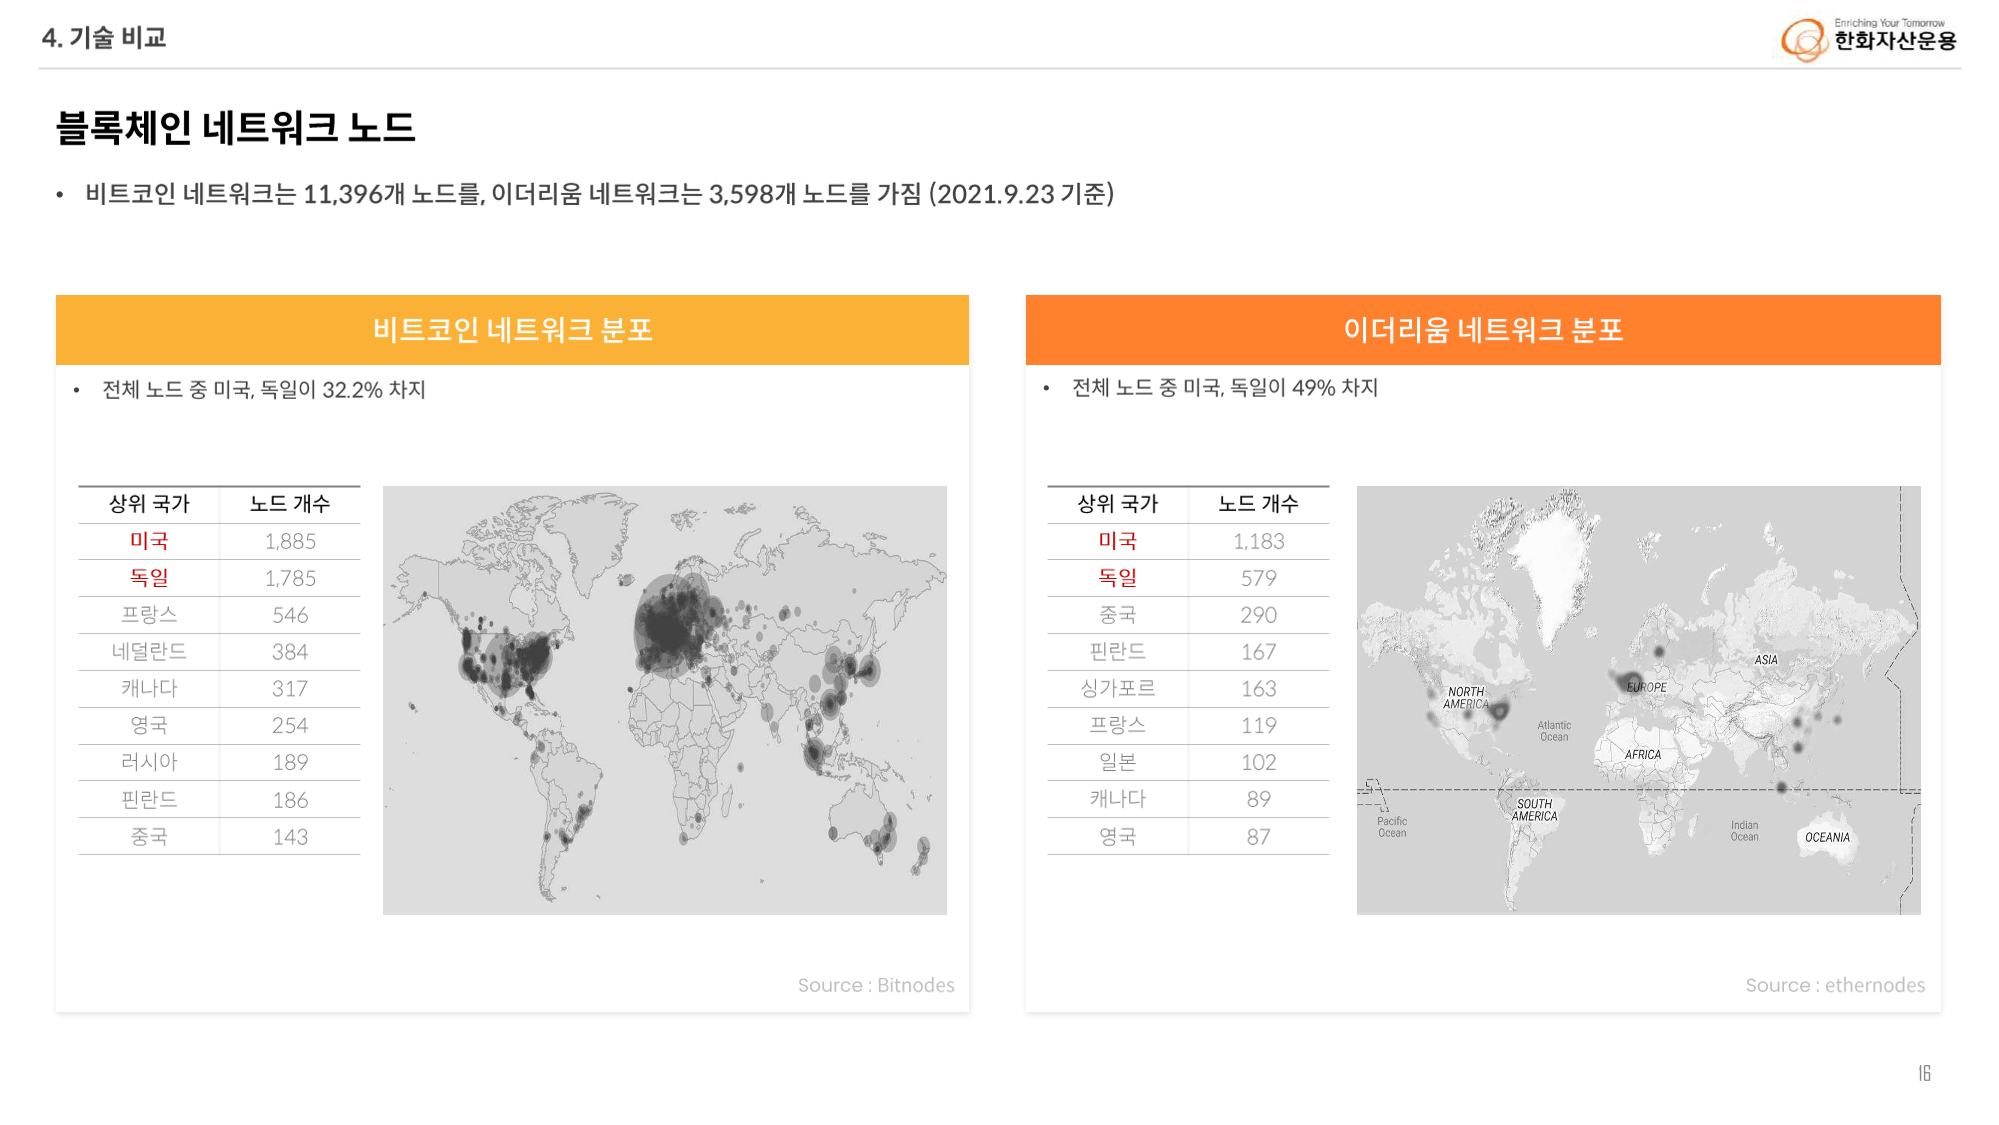Click red 미국 in Bitcoin table
Viewport: 1999px width, 1125px height.
click(x=149, y=541)
